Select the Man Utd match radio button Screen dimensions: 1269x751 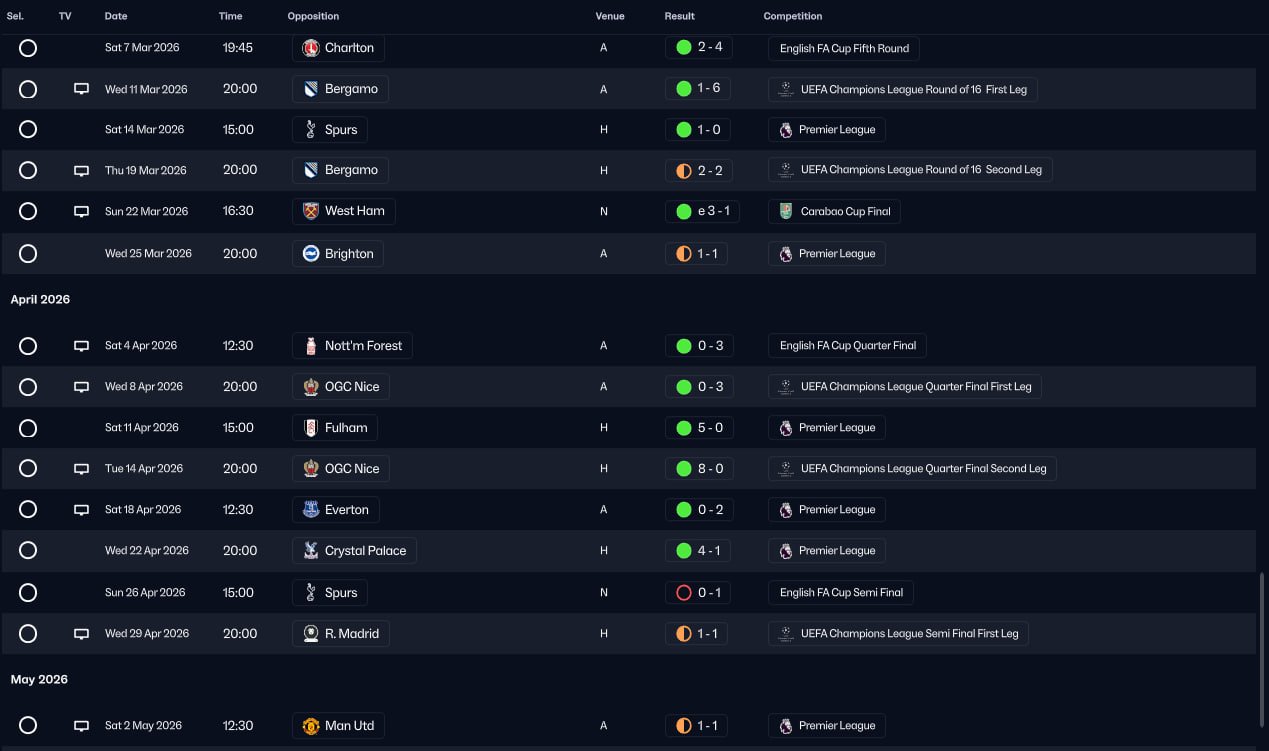coord(28,726)
